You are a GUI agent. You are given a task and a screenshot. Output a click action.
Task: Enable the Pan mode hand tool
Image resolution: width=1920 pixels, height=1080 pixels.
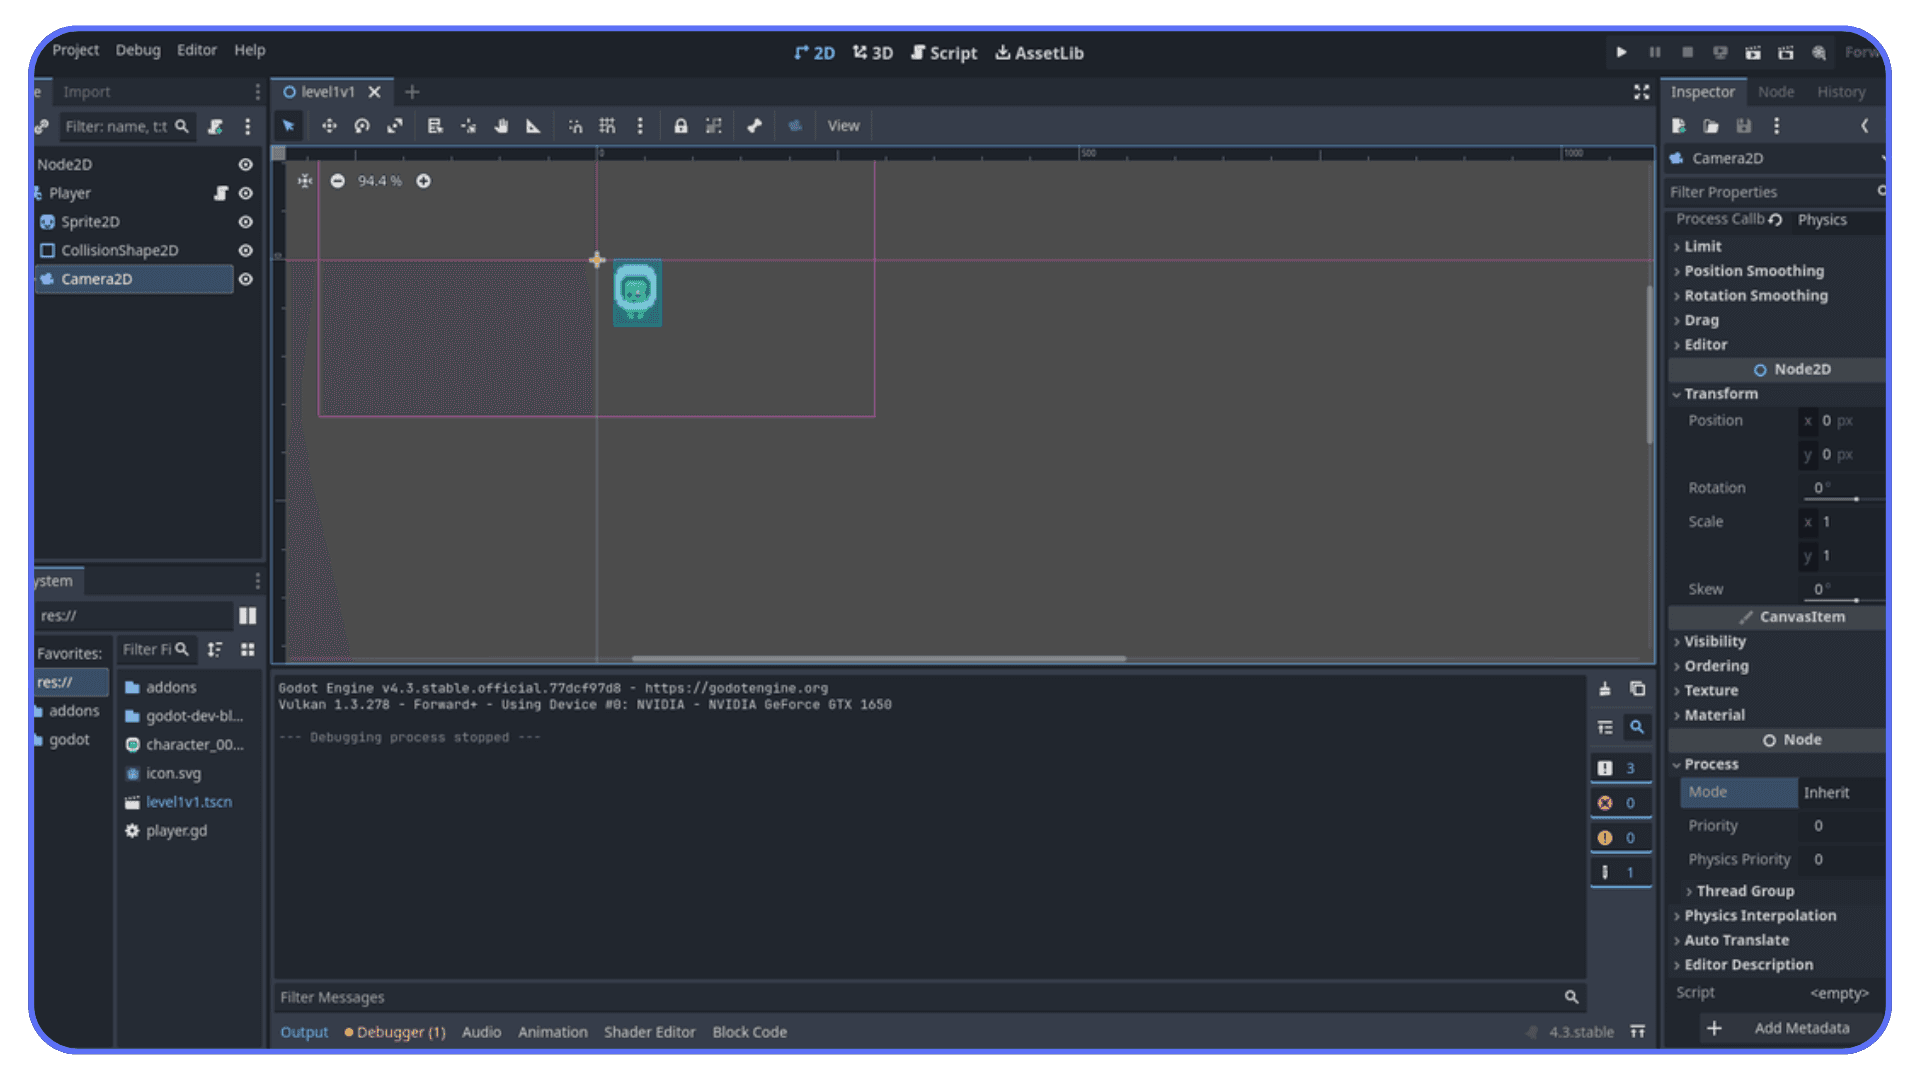point(501,125)
